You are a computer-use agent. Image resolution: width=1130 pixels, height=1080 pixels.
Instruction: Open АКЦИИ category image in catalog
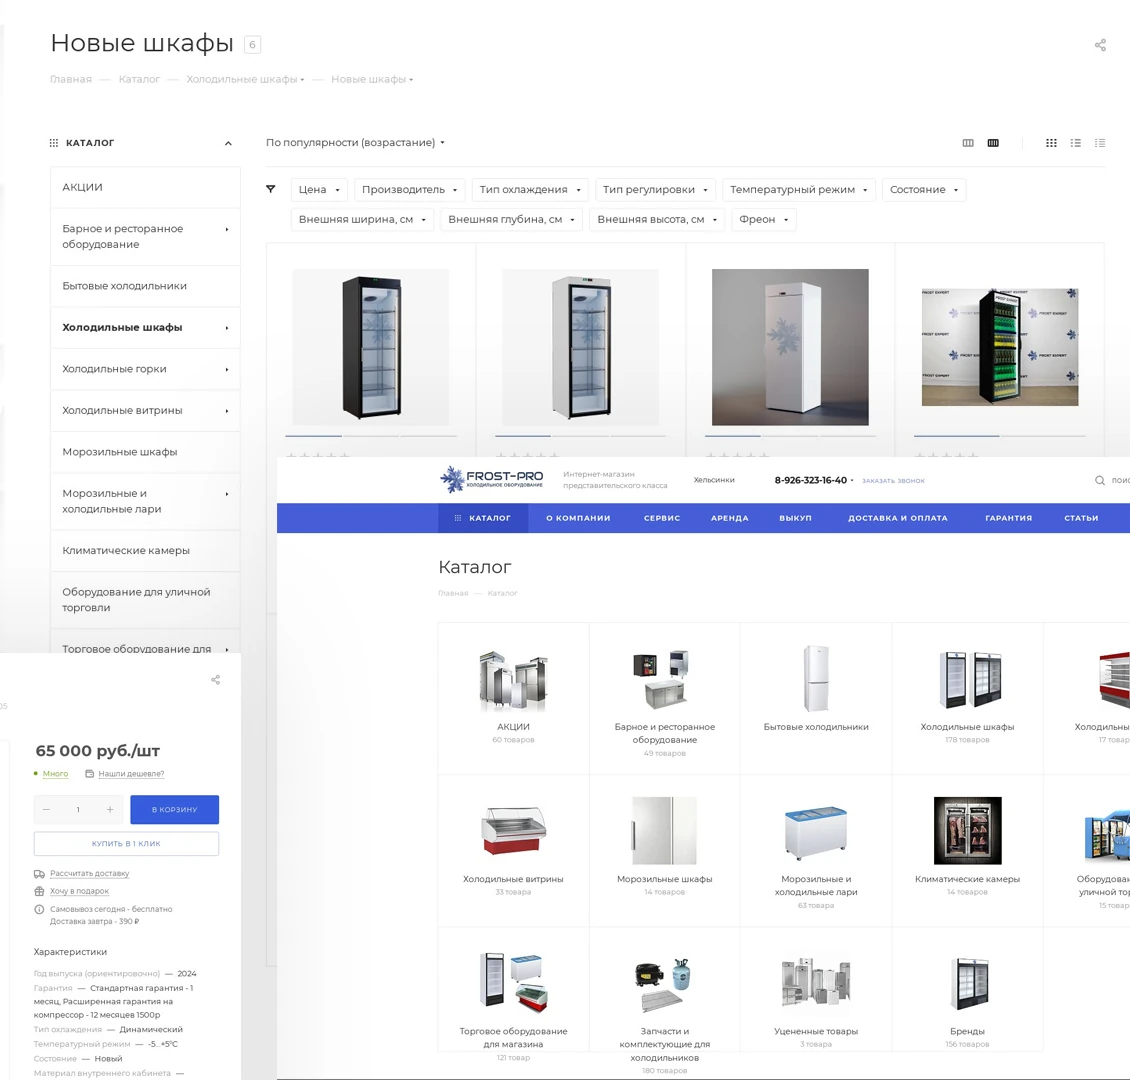[x=513, y=680]
